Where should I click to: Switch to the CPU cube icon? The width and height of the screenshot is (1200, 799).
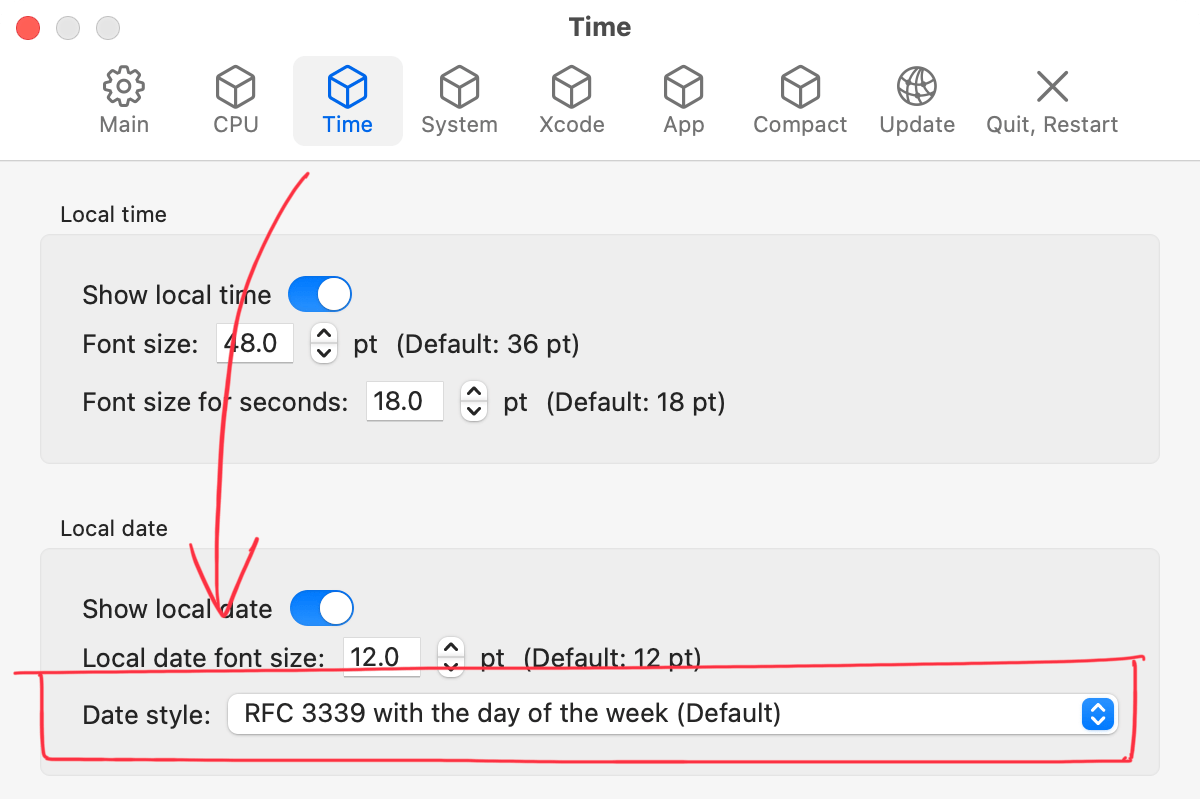236,87
